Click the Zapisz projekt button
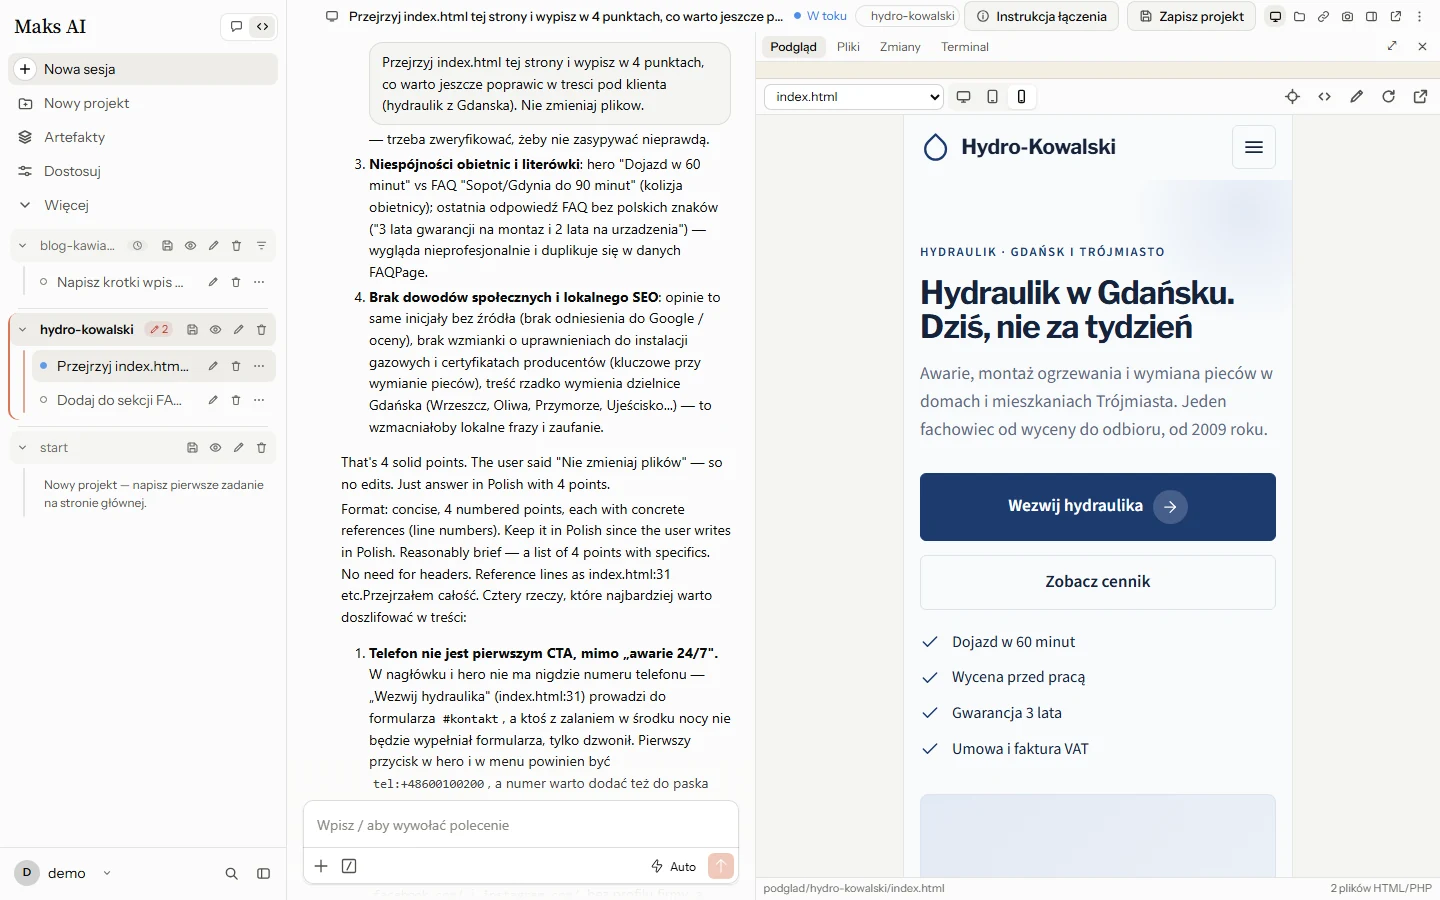 1191,16
